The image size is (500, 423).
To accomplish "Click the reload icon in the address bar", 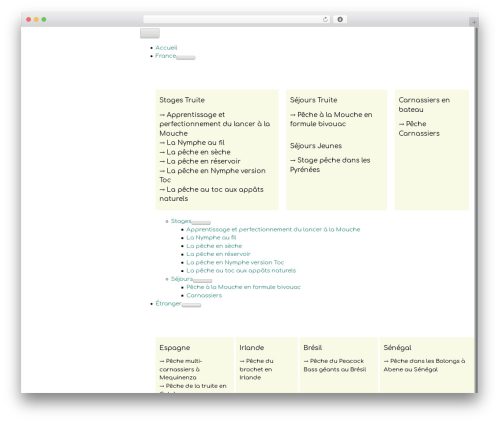I will coord(325,20).
